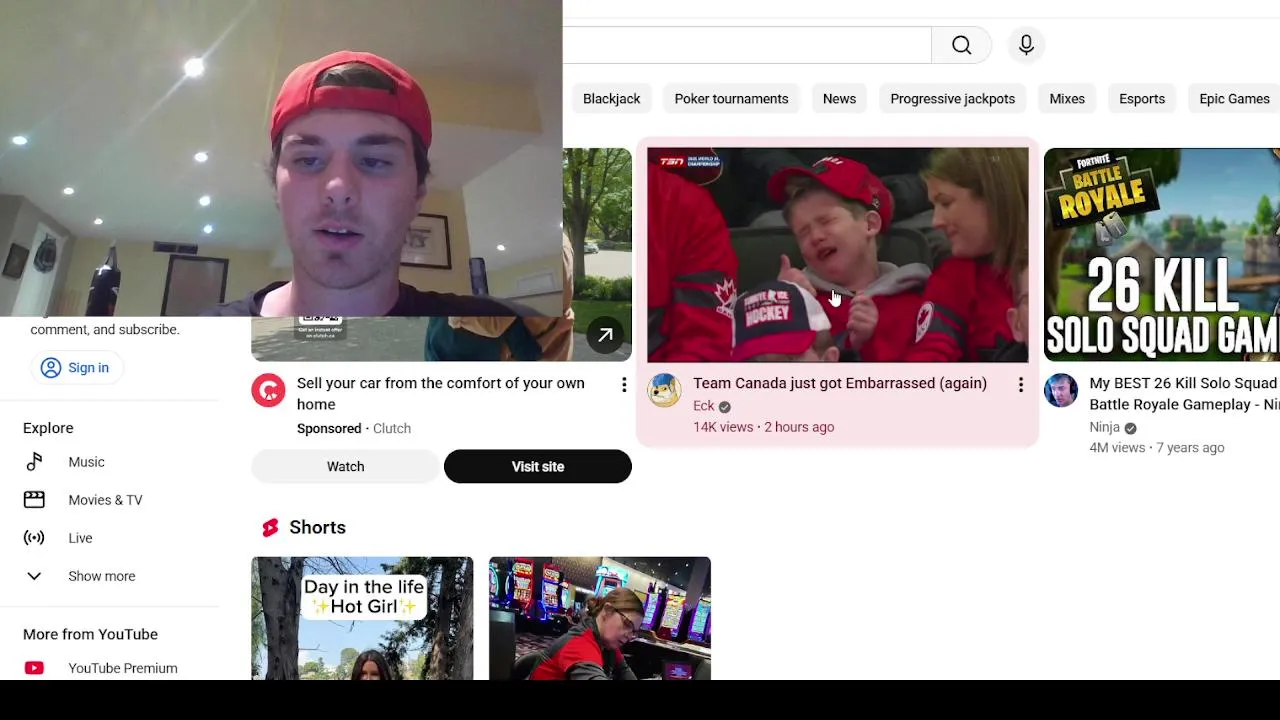Select the Blackjack filter chip

point(612,99)
